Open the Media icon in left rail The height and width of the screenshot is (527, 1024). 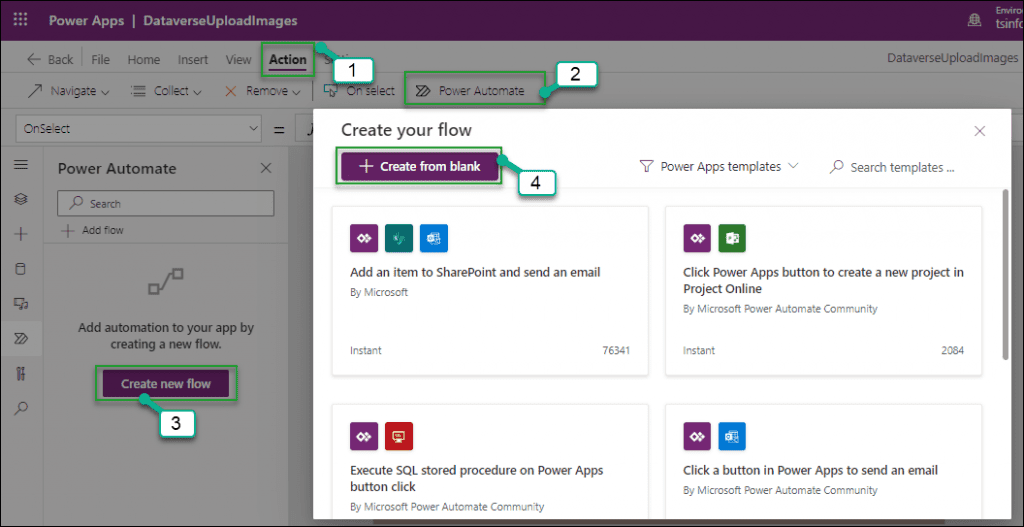(21, 303)
